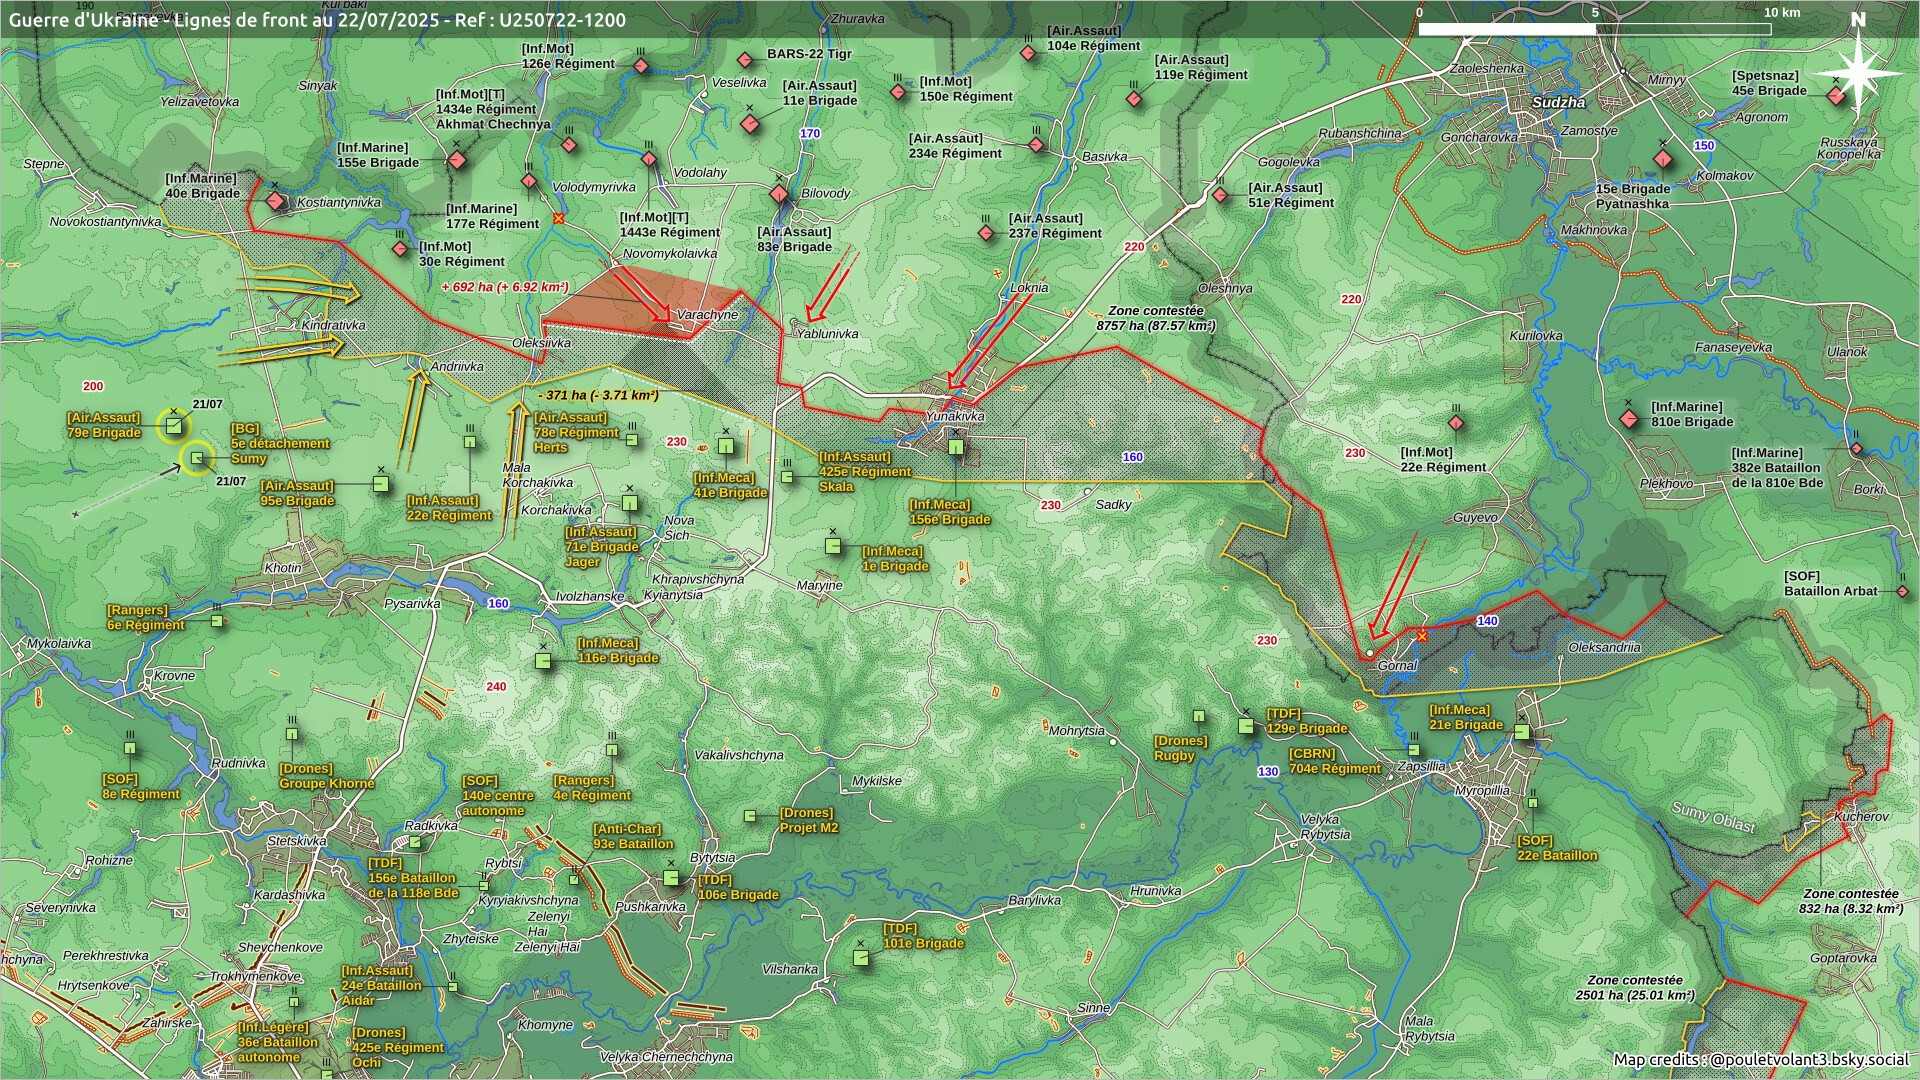1920x1080 pixels.
Task: Select the Rugby drones unit square
Action: point(1199,716)
